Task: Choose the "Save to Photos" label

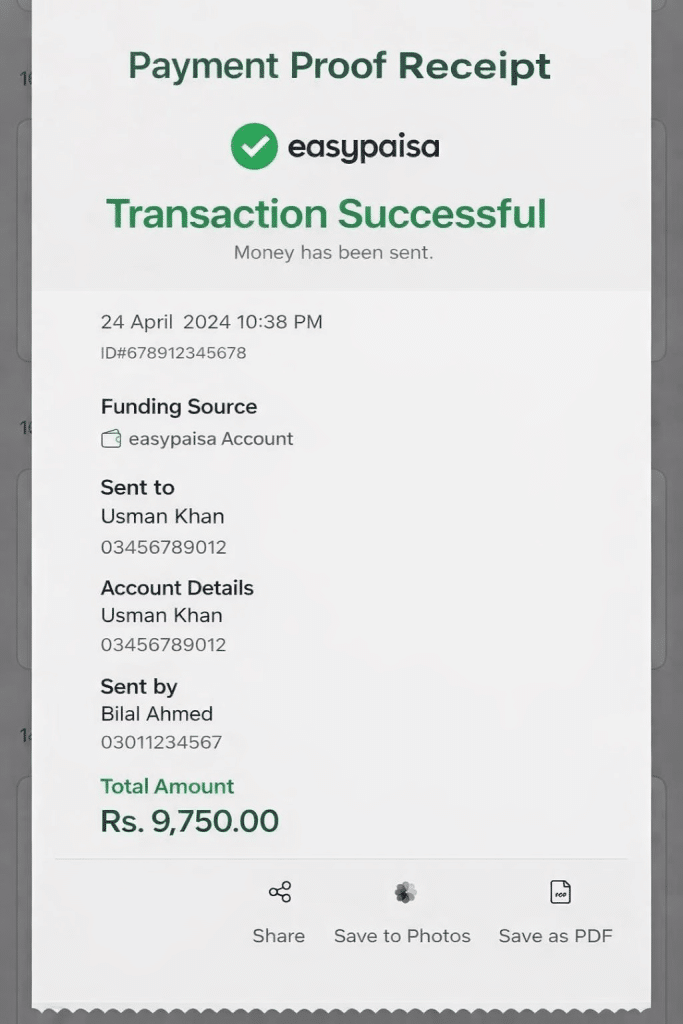Action: click(x=402, y=936)
